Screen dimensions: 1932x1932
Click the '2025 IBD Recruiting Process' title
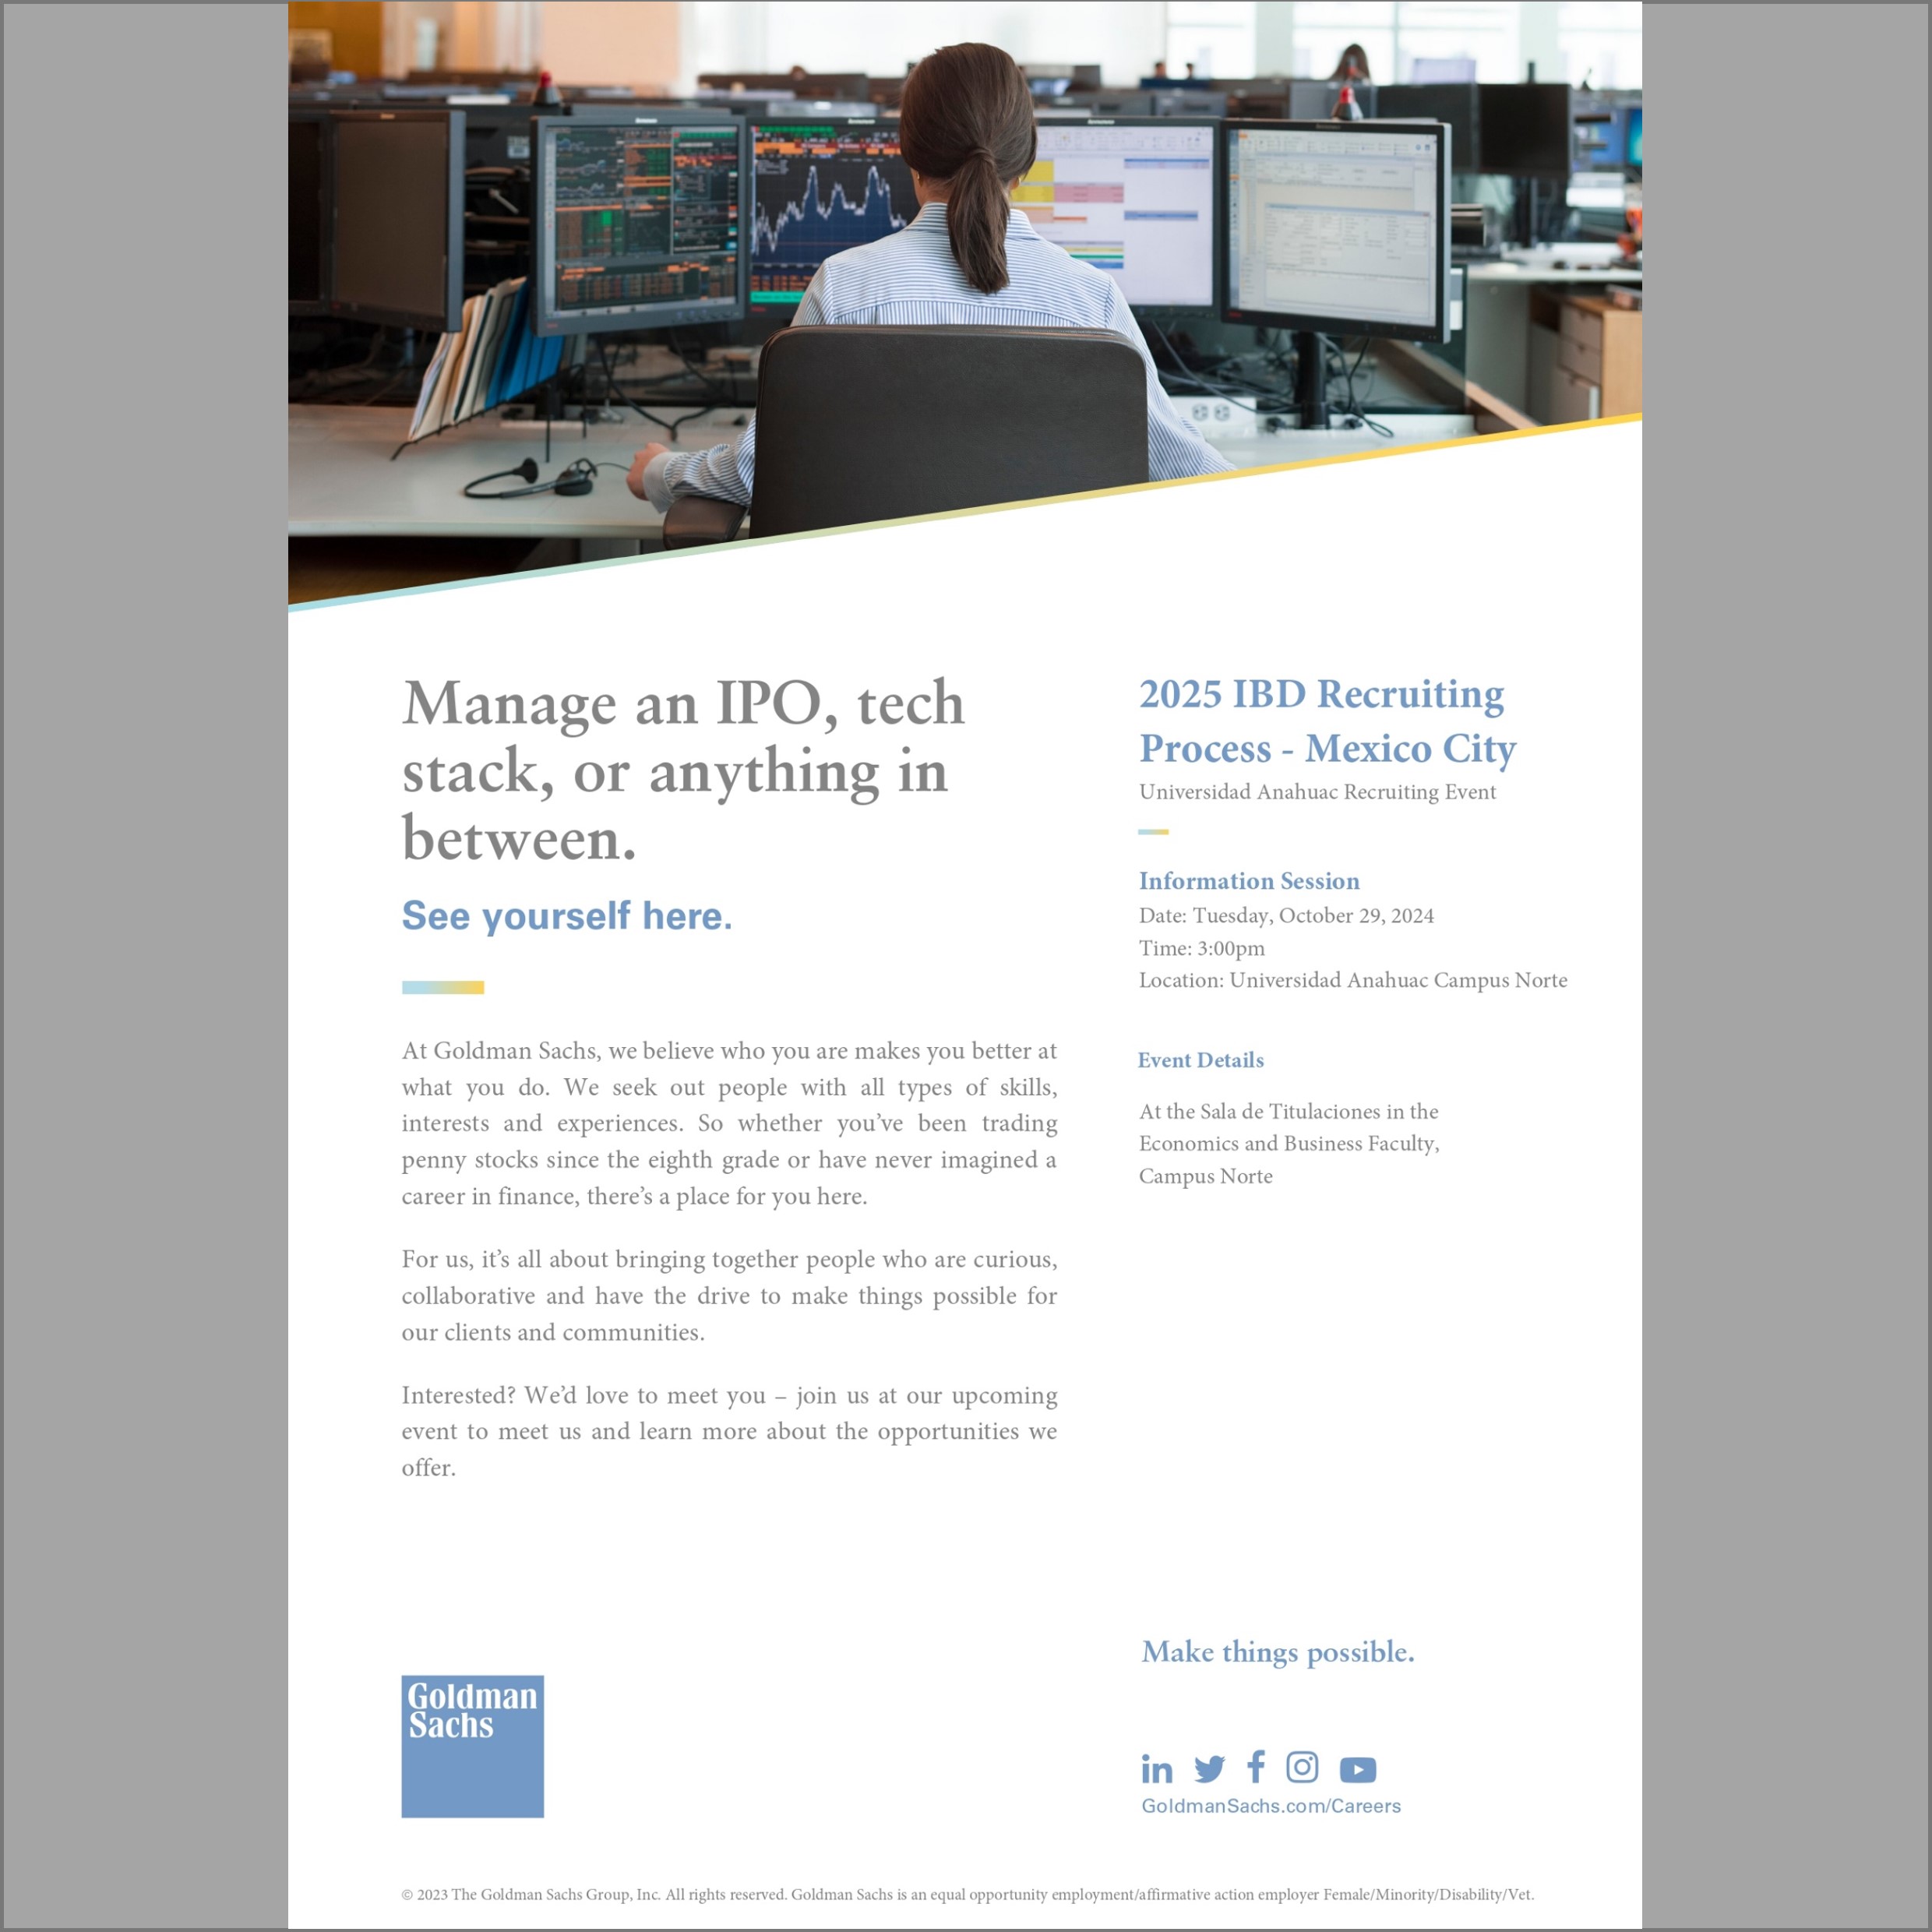[1326, 721]
